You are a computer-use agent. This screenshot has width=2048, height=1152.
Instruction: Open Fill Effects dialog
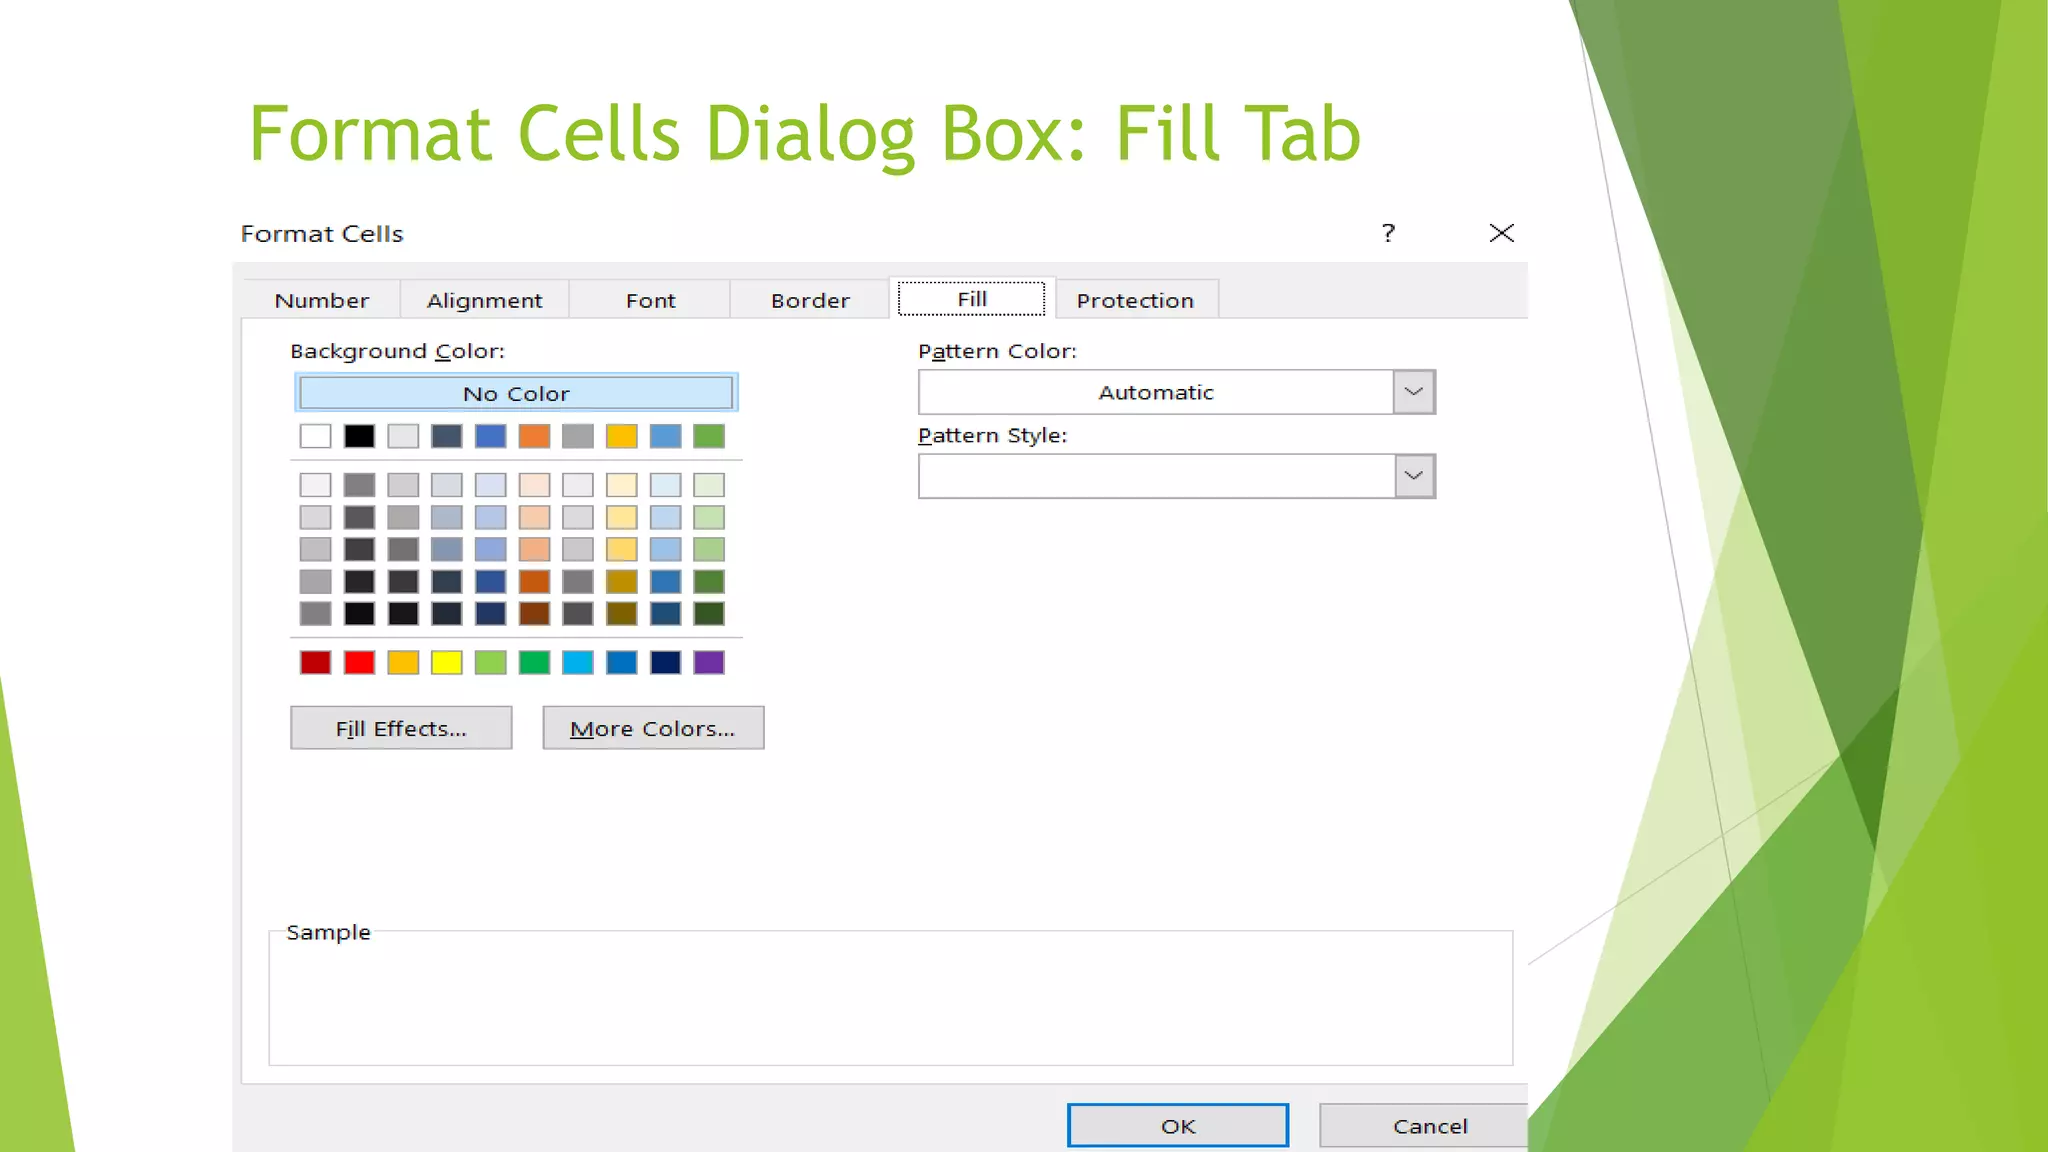point(401,728)
